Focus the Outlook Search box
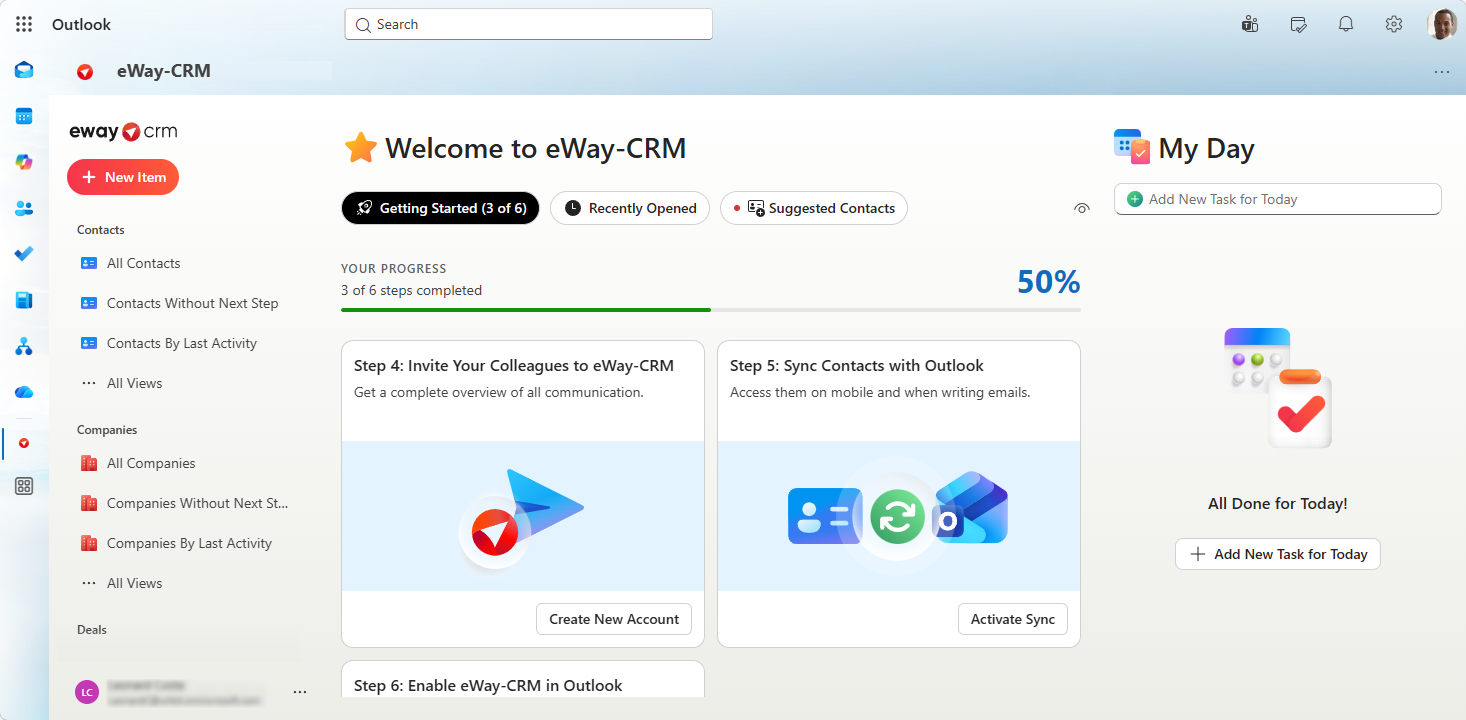Screen dimensions: 1466x720 click(x=528, y=24)
